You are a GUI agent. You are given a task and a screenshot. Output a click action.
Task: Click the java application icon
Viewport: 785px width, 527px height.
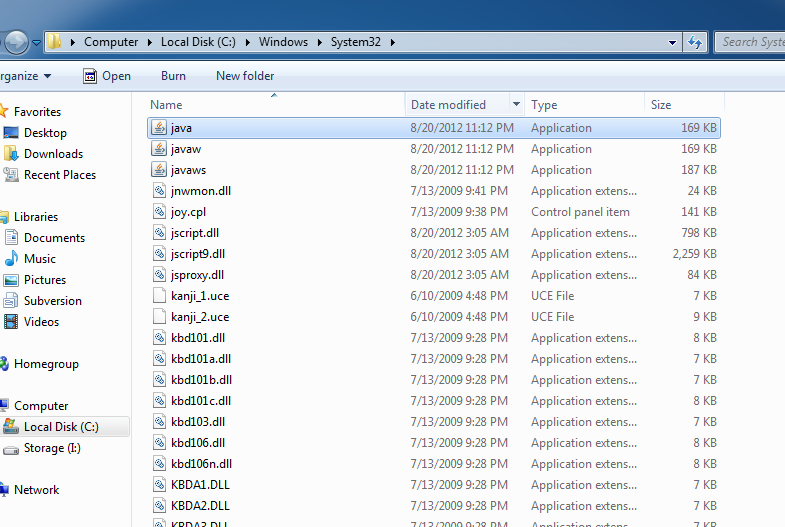point(159,128)
